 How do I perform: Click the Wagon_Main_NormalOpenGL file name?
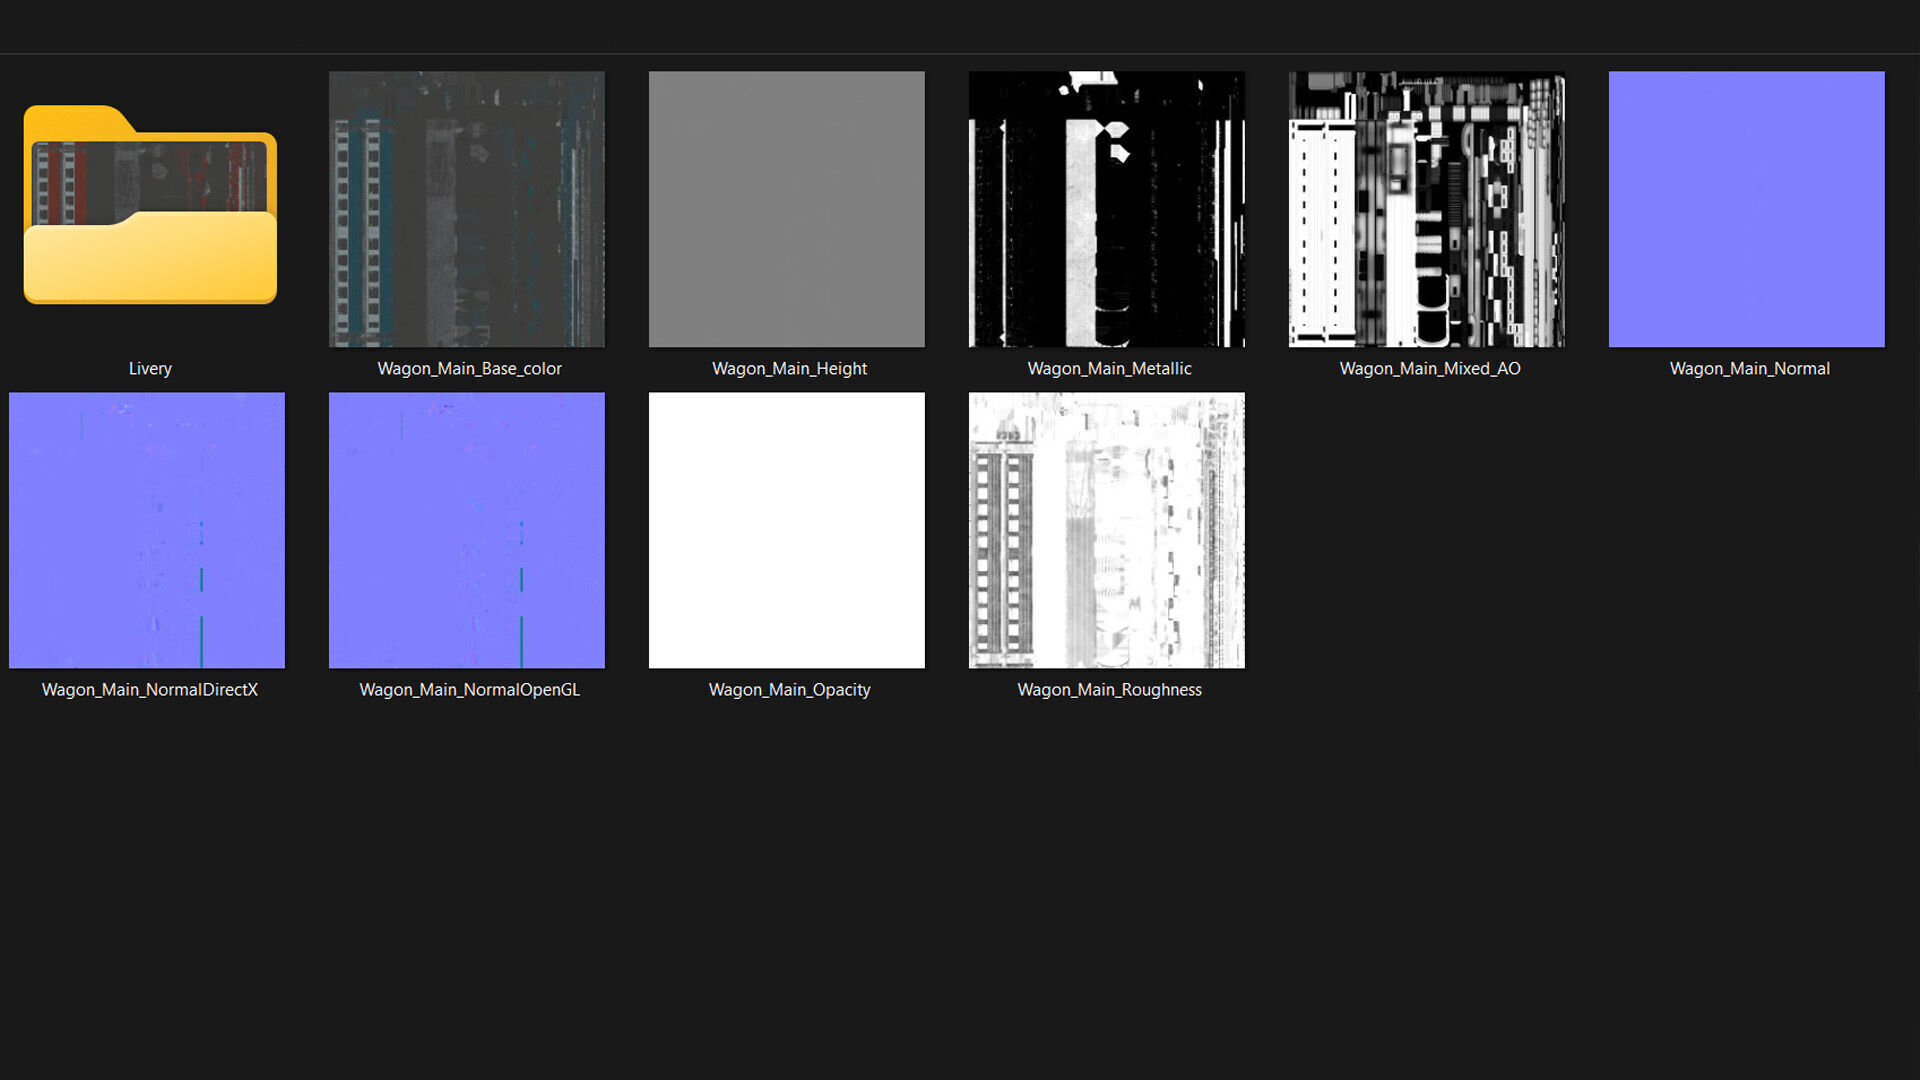(x=469, y=690)
